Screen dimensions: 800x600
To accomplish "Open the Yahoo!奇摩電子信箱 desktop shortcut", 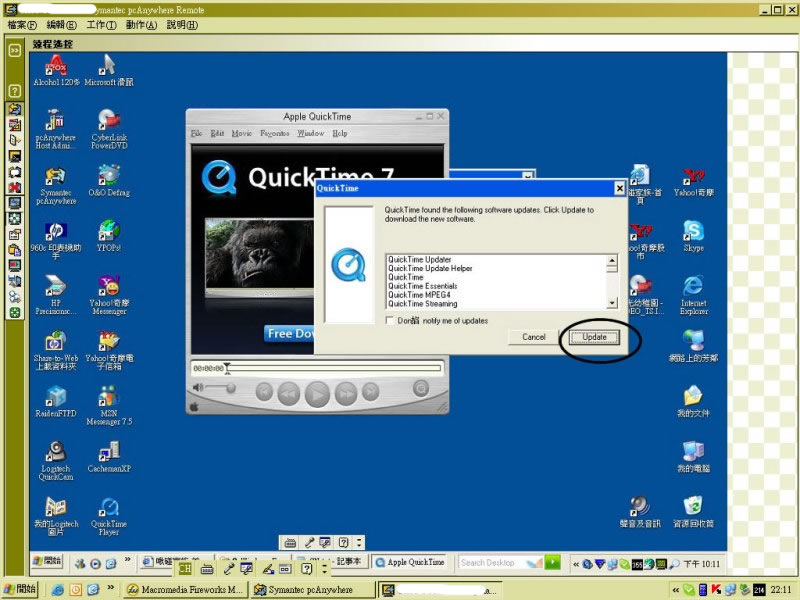I will click(109, 350).
